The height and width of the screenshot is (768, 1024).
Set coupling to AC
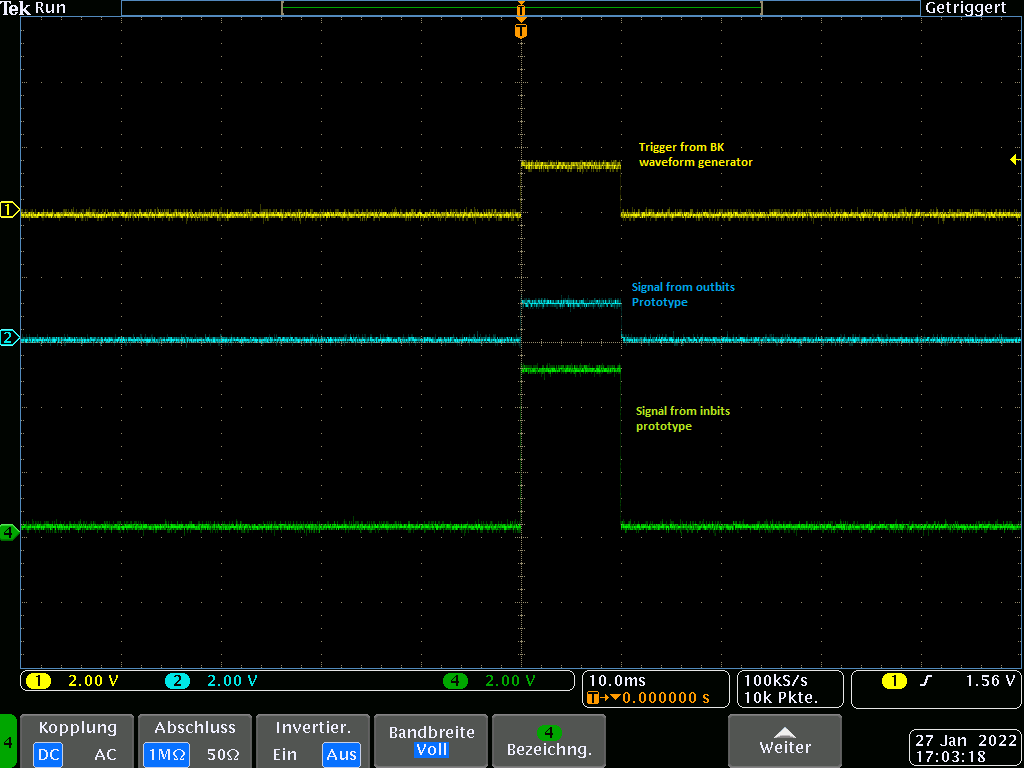pyautogui.click(x=105, y=755)
